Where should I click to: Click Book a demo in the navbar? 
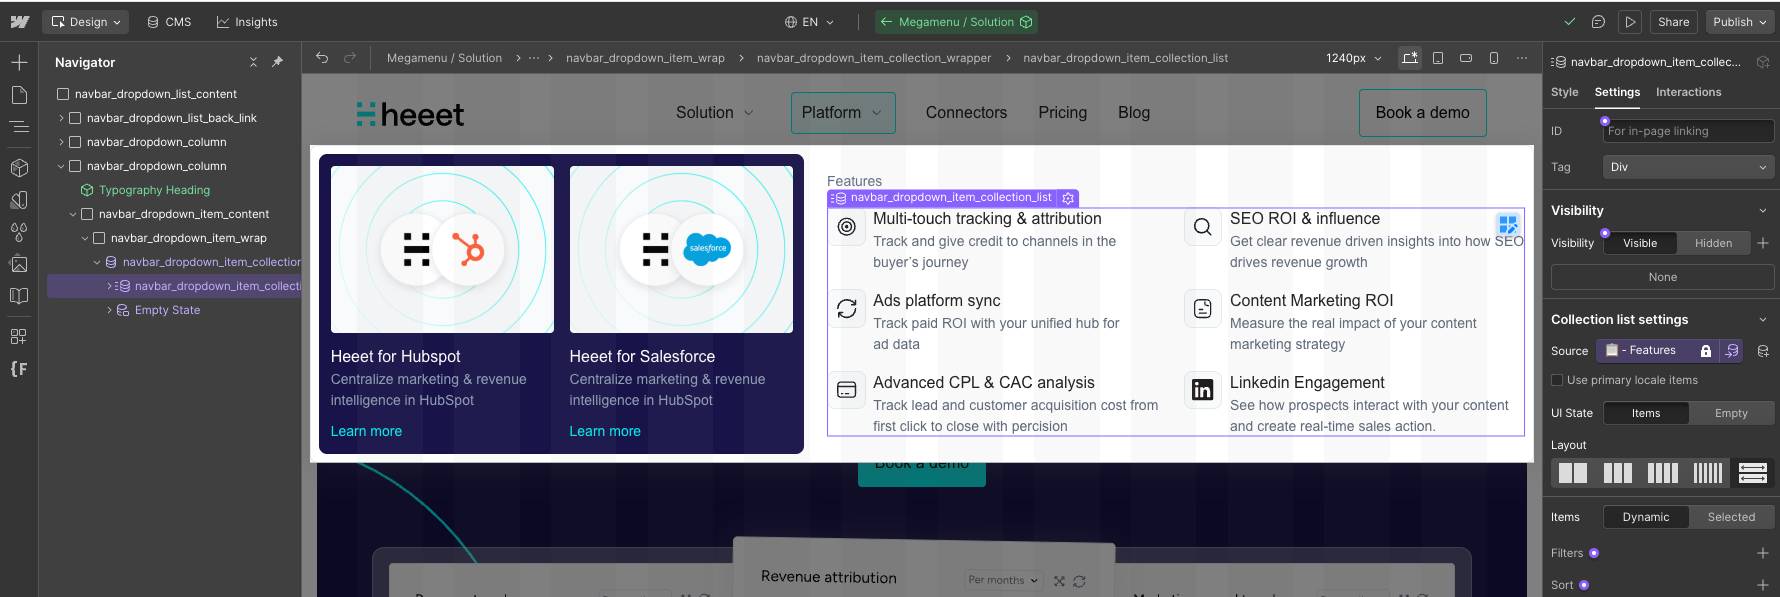tap(1422, 113)
